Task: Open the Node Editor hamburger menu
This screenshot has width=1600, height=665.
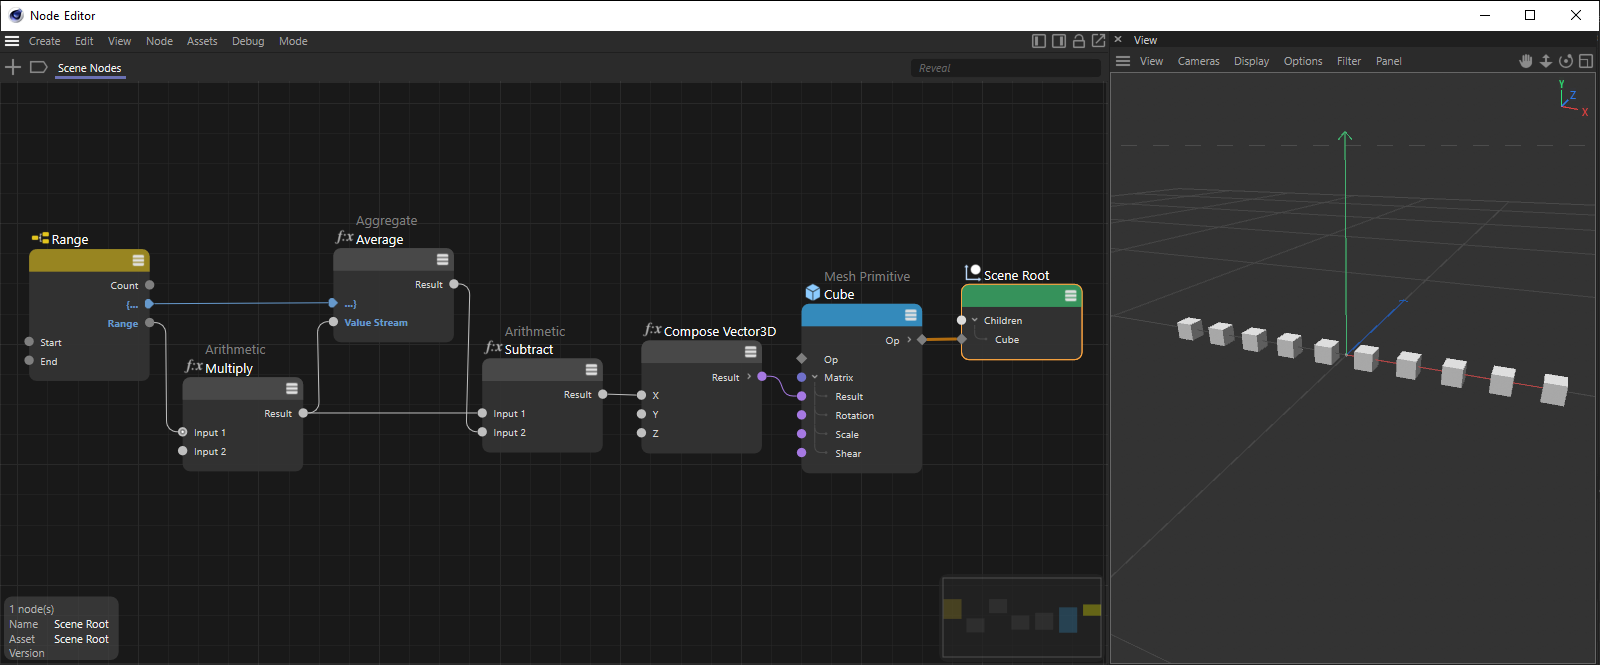Action: [x=12, y=41]
